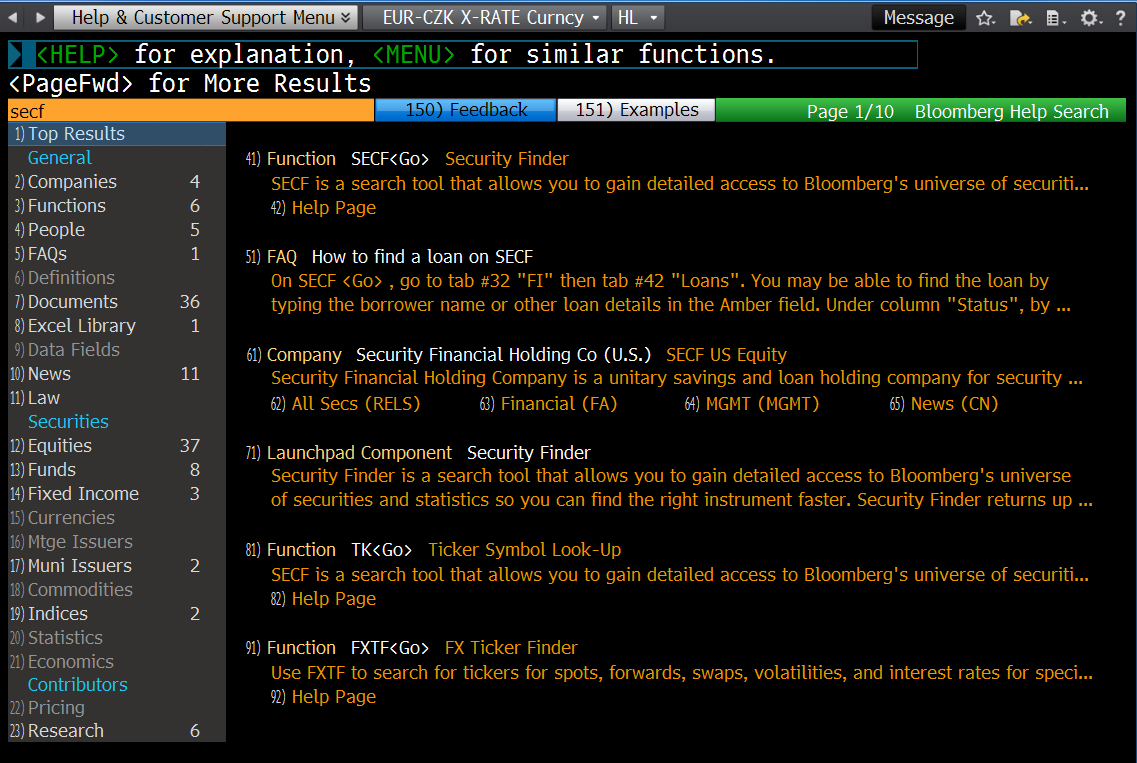Image resolution: width=1137 pixels, height=763 pixels.
Task: Click the General section heading
Action: [x=59, y=158]
